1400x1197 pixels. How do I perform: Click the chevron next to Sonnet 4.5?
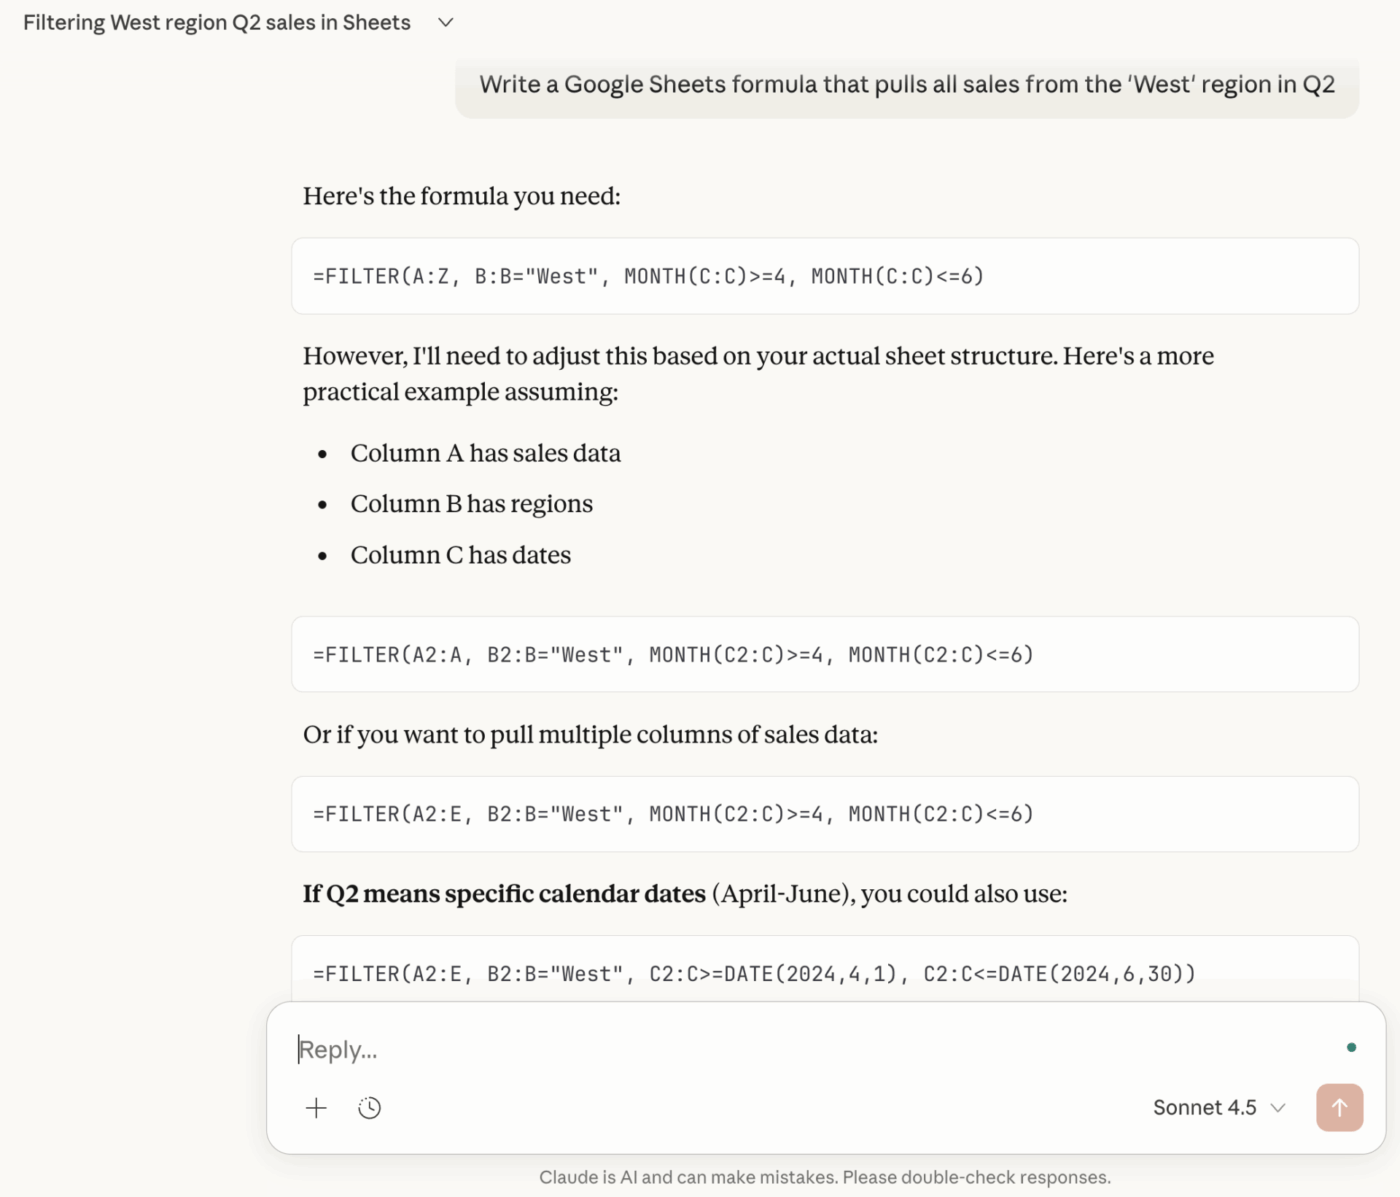tap(1277, 1107)
